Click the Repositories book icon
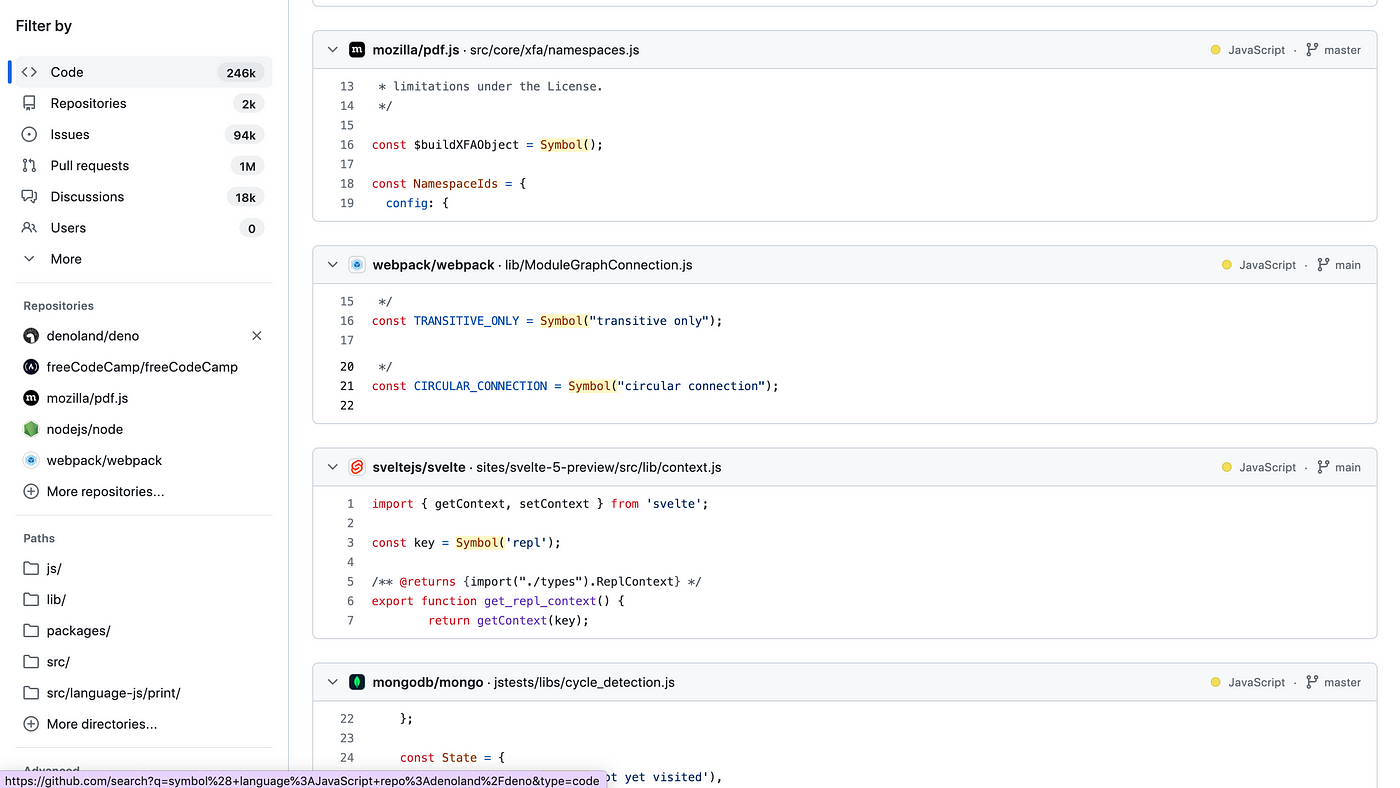Image resolution: width=1400 pixels, height=788 pixels. coord(30,103)
